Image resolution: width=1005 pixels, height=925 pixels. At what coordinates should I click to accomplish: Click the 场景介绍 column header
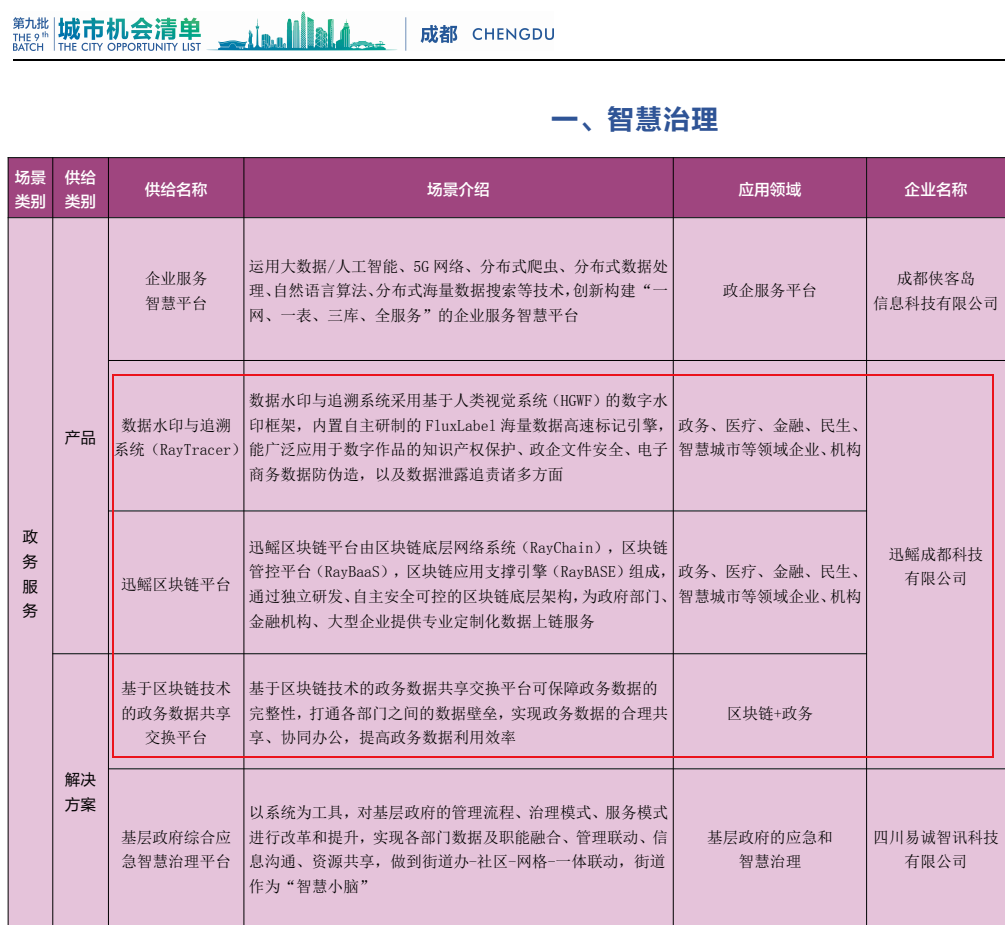click(458, 189)
